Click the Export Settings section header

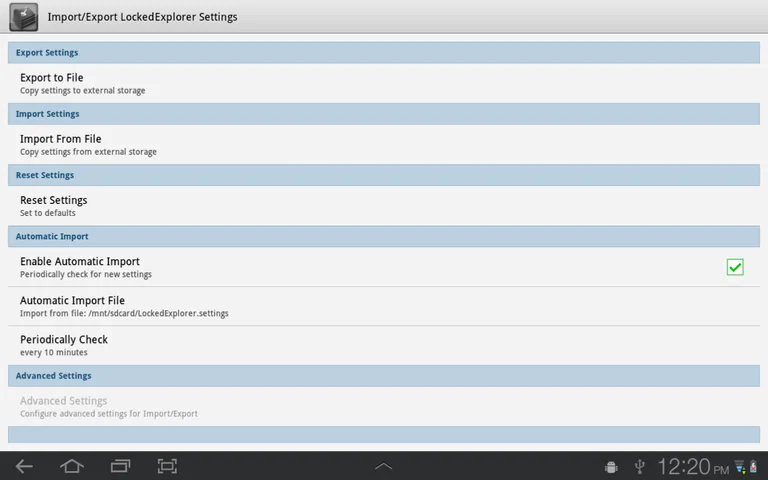384,52
